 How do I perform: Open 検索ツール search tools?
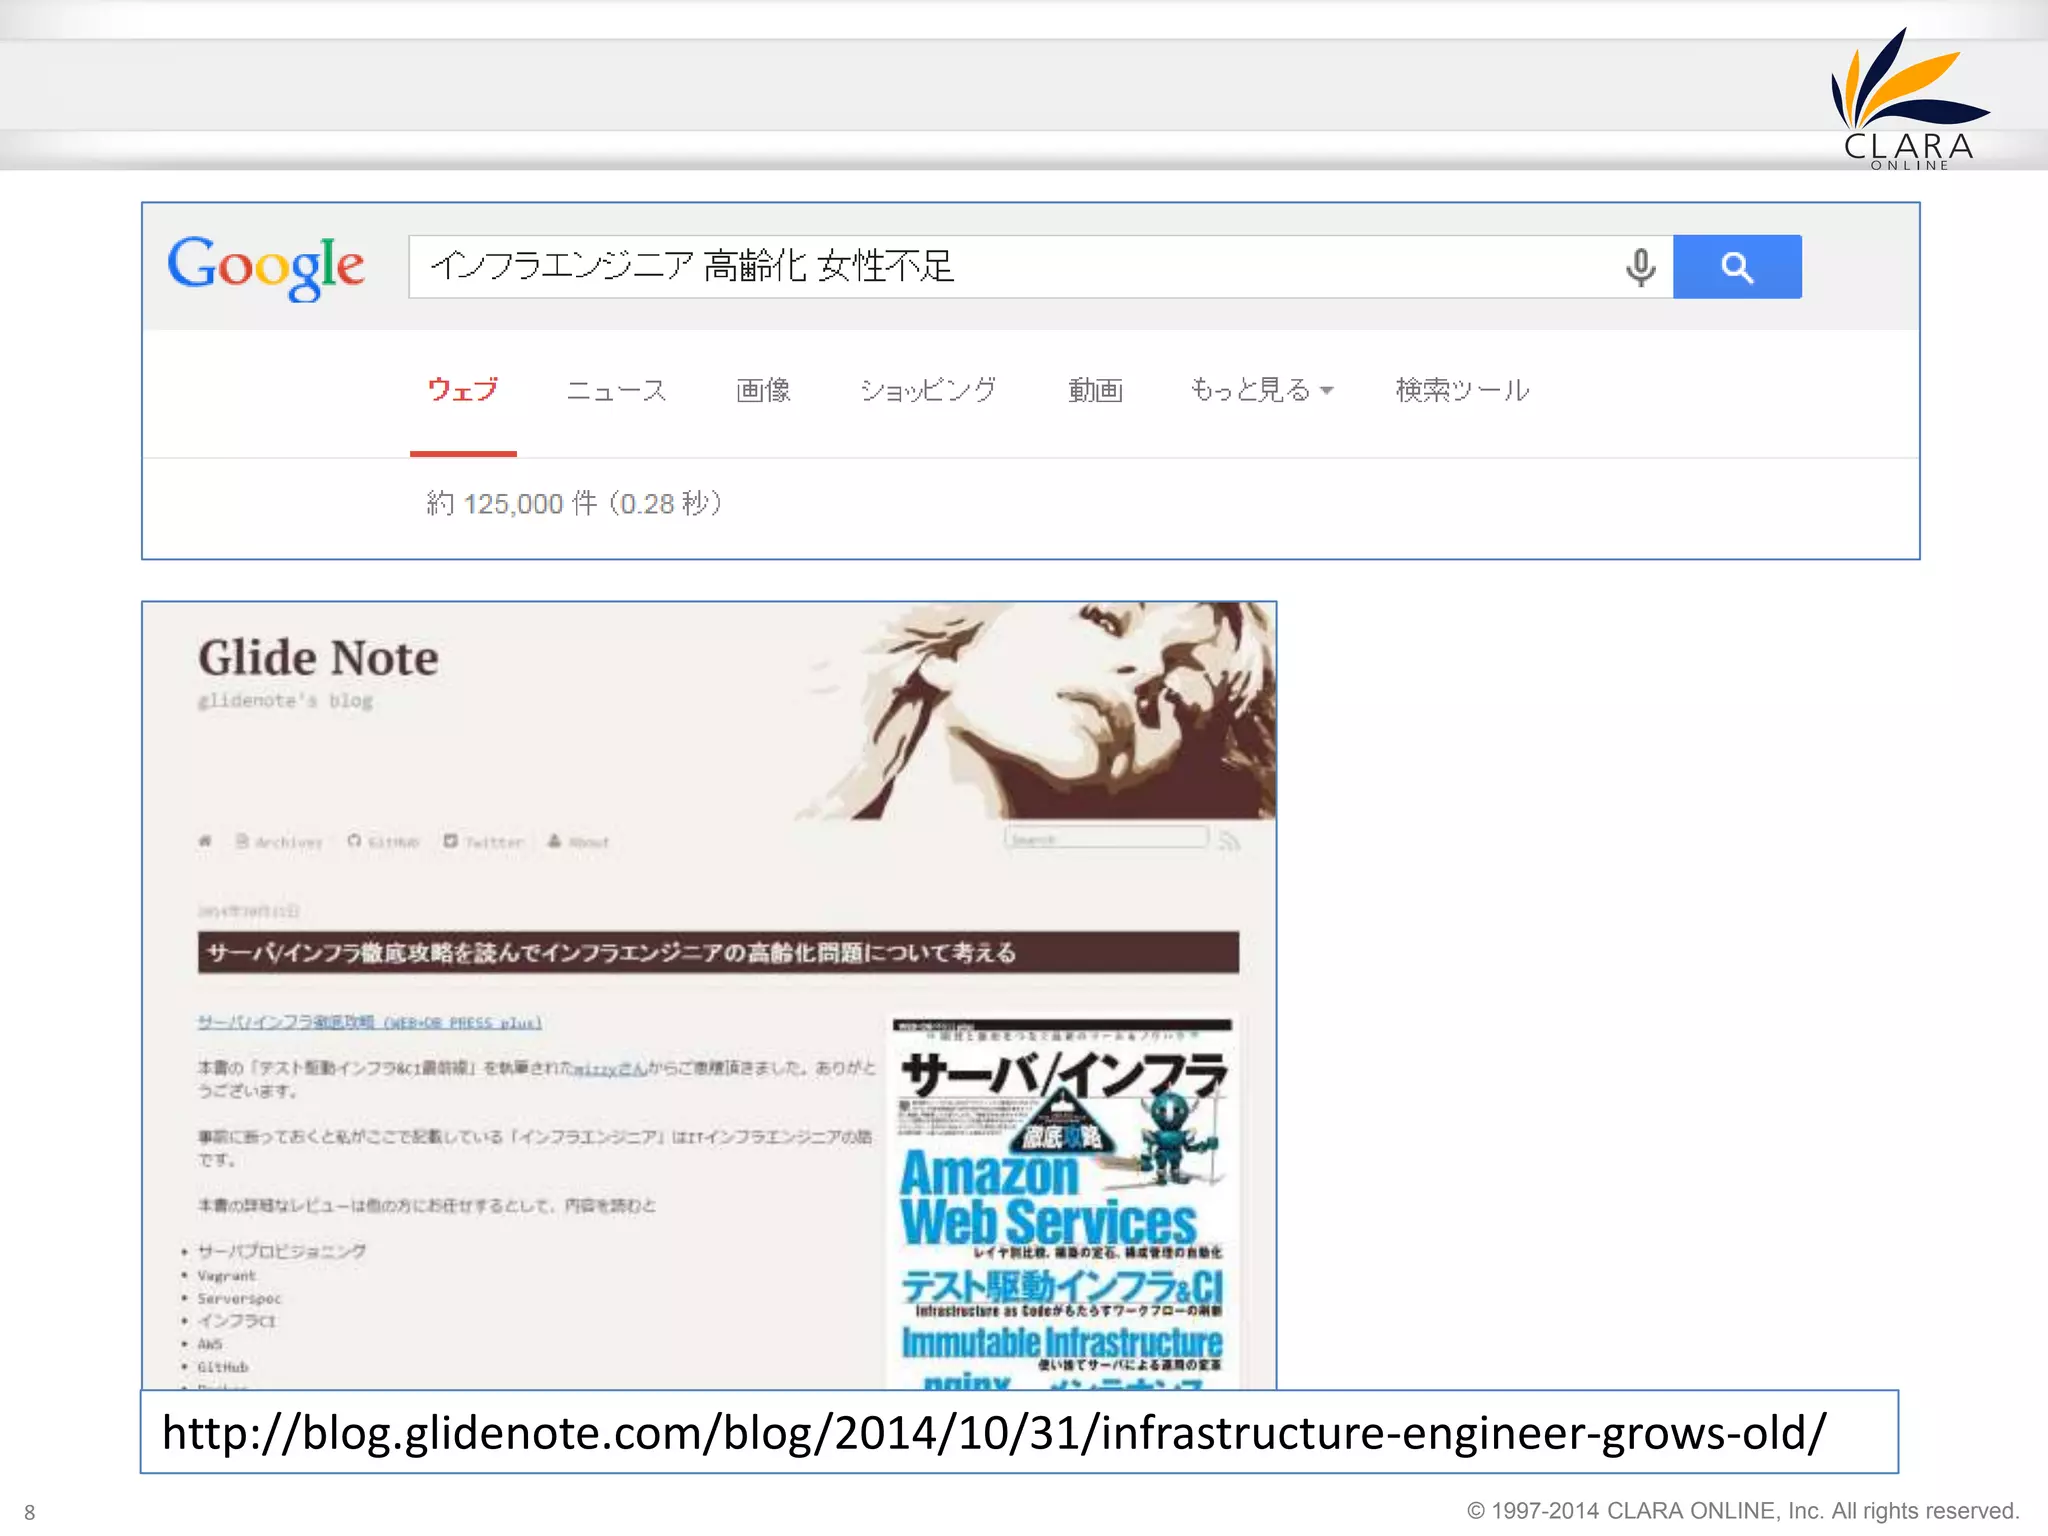click(x=1462, y=390)
